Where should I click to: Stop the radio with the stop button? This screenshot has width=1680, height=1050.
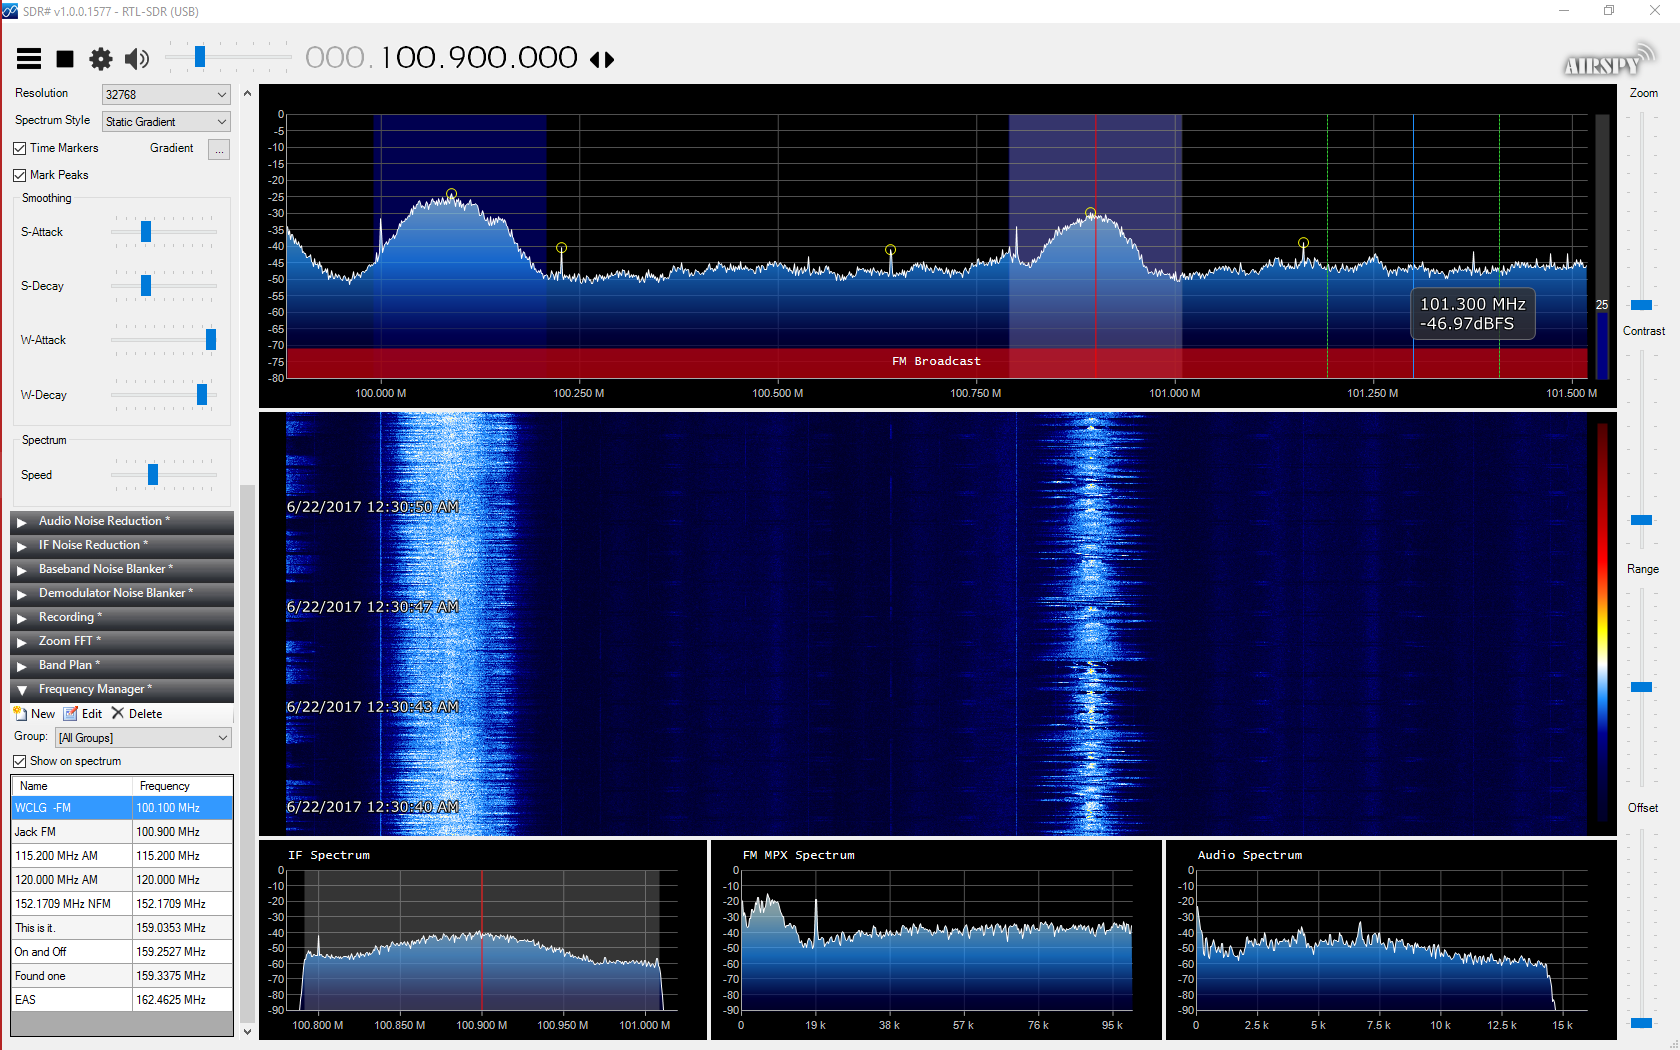point(65,59)
